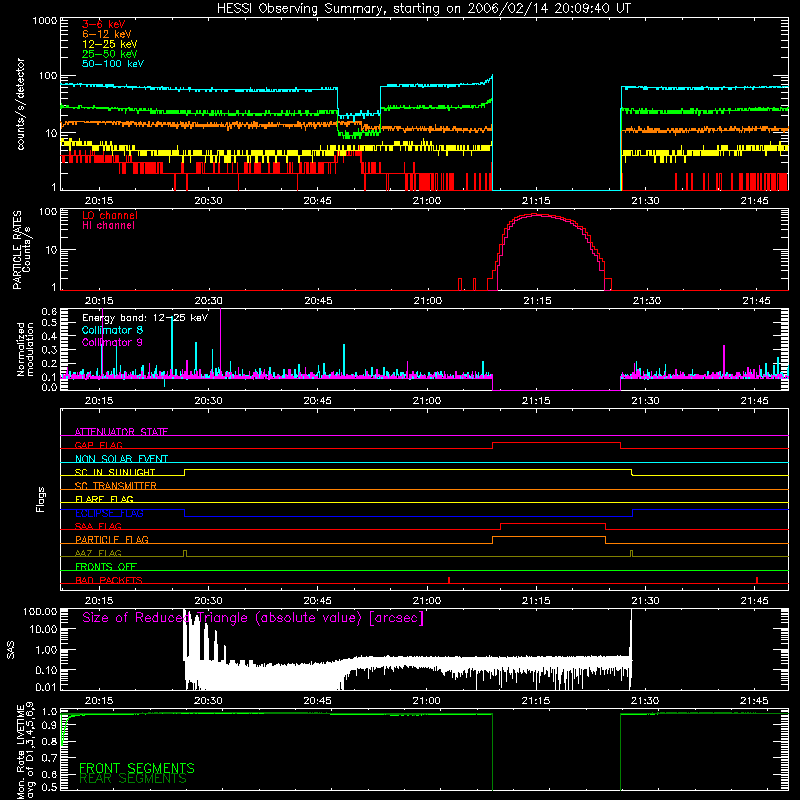Click the 1000 label on counts axis
Screen dimensions: 800x800
pos(44,21)
